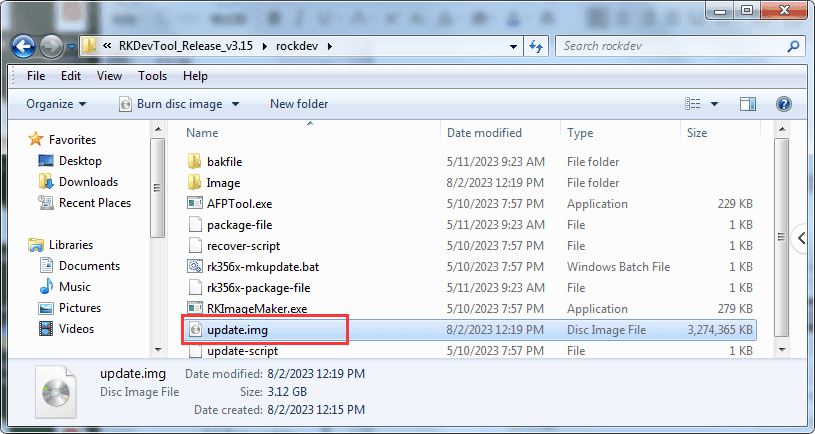Click the refresh button beside address bar
The height and width of the screenshot is (434, 815).
coord(535,46)
